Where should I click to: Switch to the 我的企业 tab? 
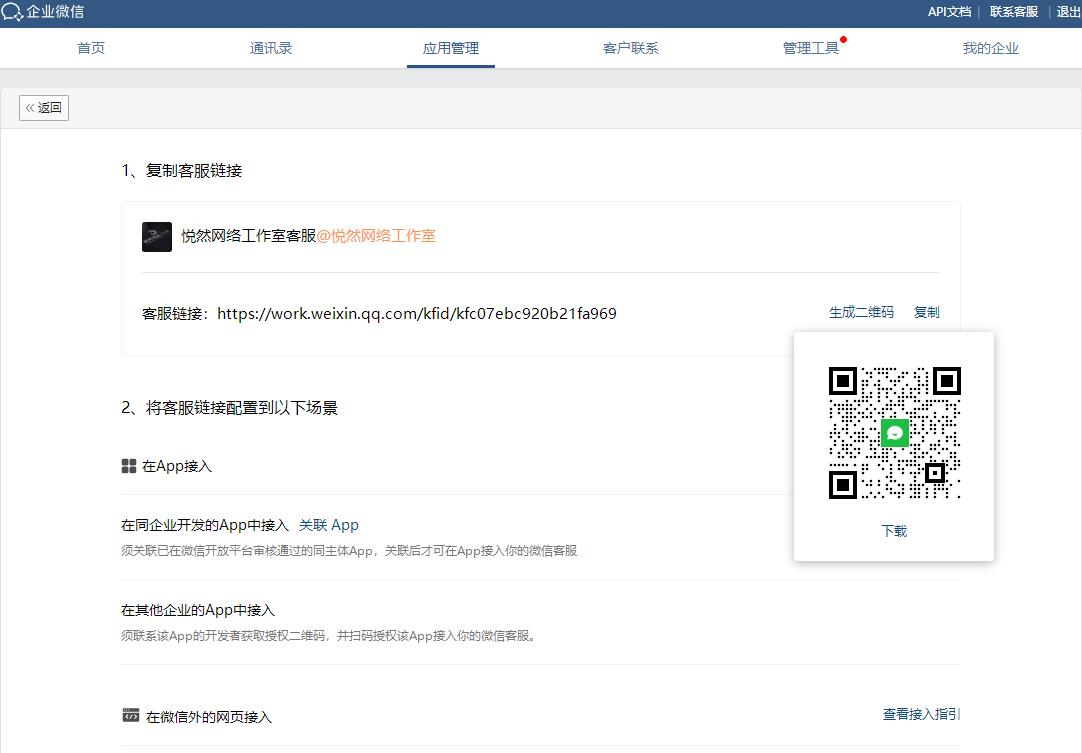coord(991,48)
